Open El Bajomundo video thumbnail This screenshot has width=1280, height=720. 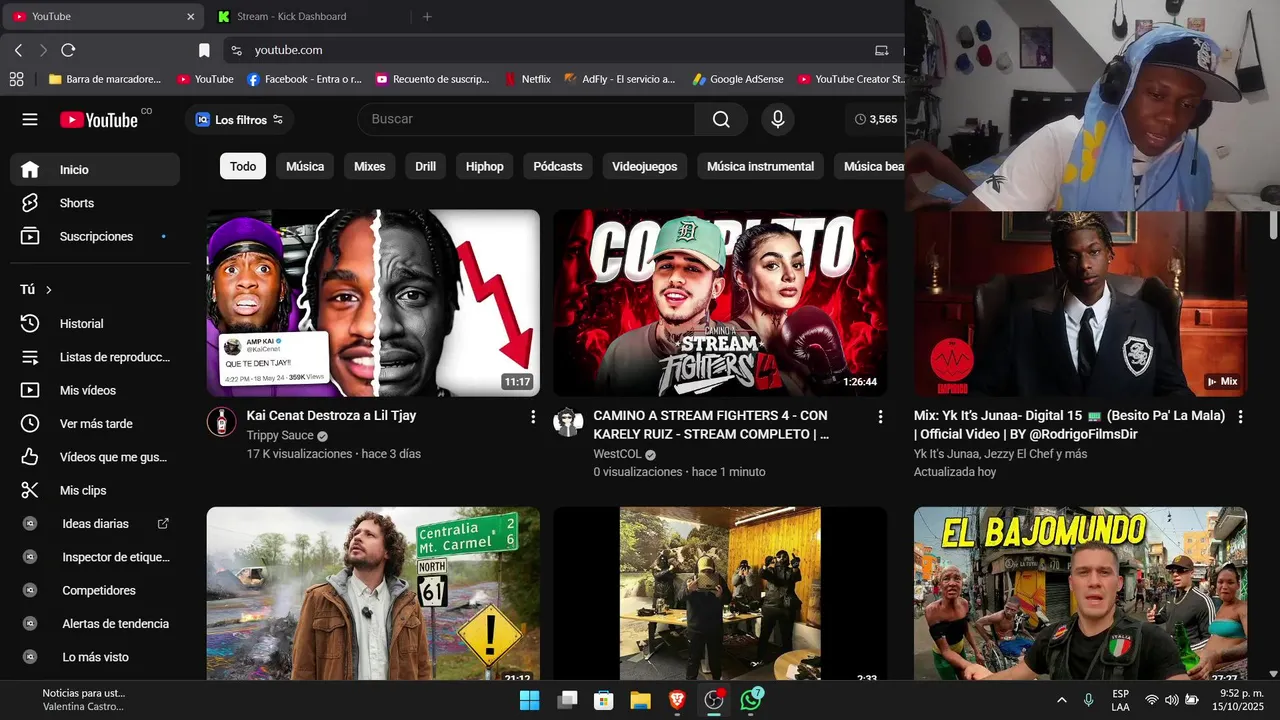click(x=1080, y=593)
